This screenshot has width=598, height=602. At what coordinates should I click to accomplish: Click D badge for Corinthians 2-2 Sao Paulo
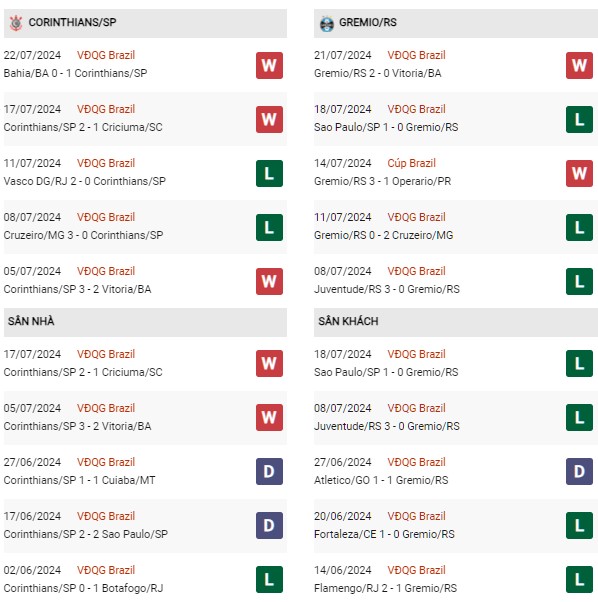click(269, 526)
